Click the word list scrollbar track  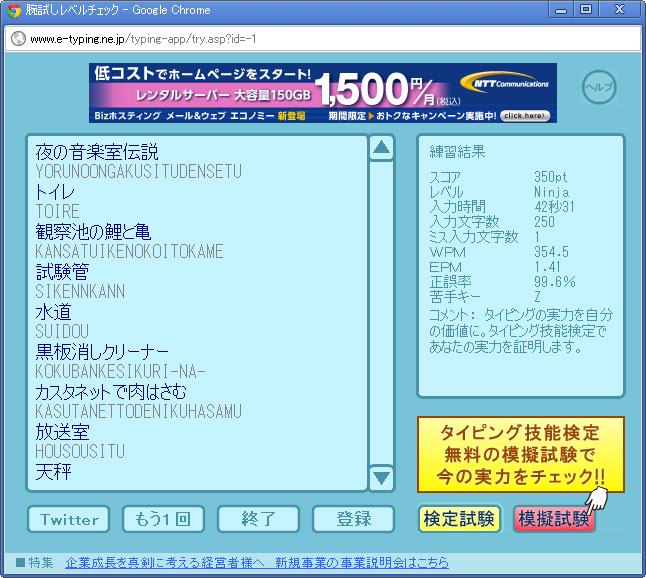(381, 310)
